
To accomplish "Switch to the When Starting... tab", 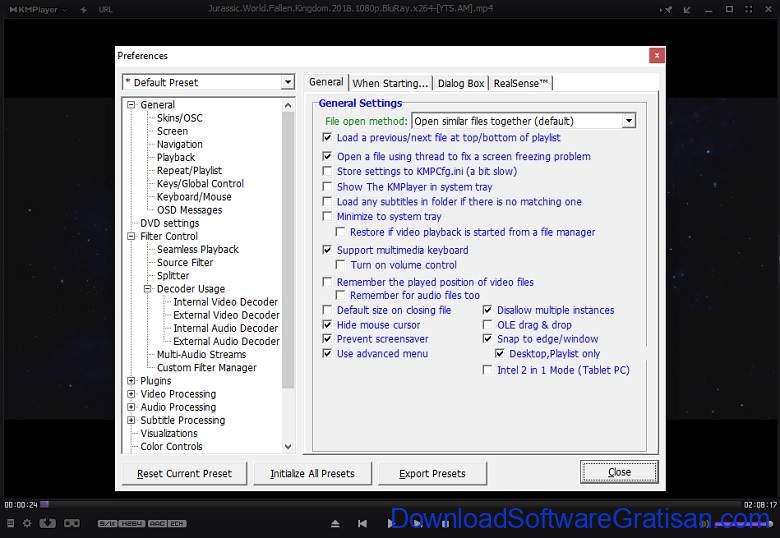I will coord(390,84).
